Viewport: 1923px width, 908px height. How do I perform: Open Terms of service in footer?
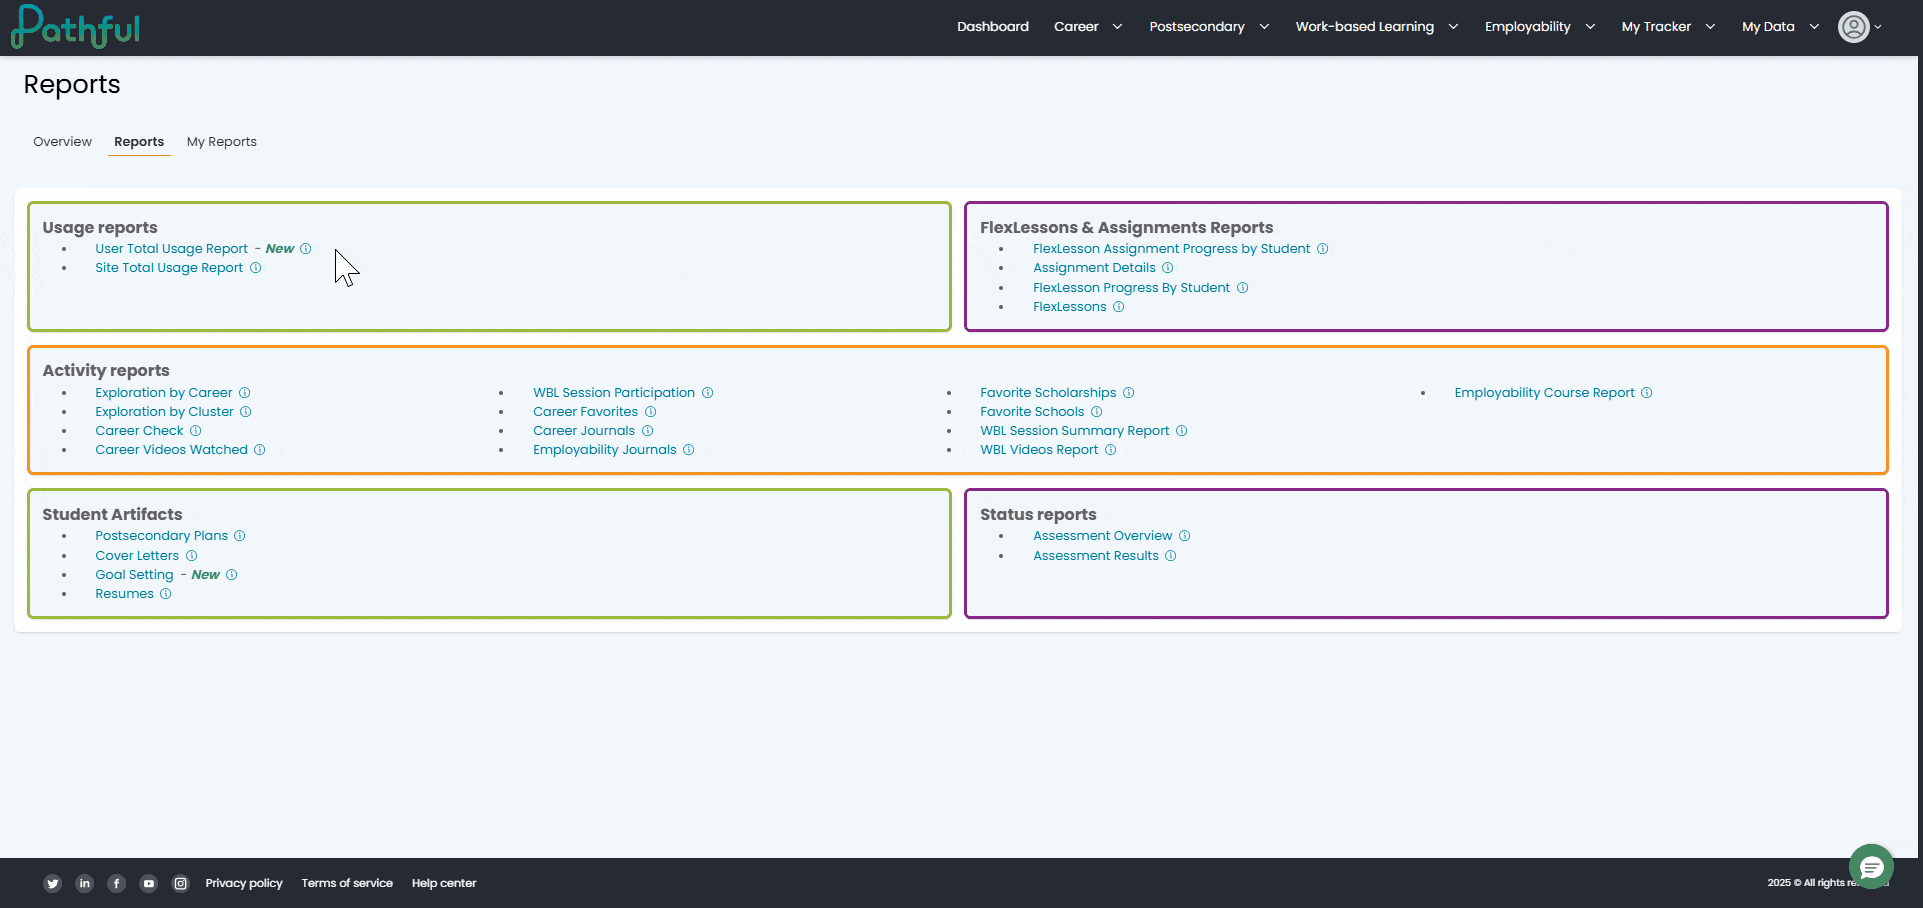click(x=347, y=883)
